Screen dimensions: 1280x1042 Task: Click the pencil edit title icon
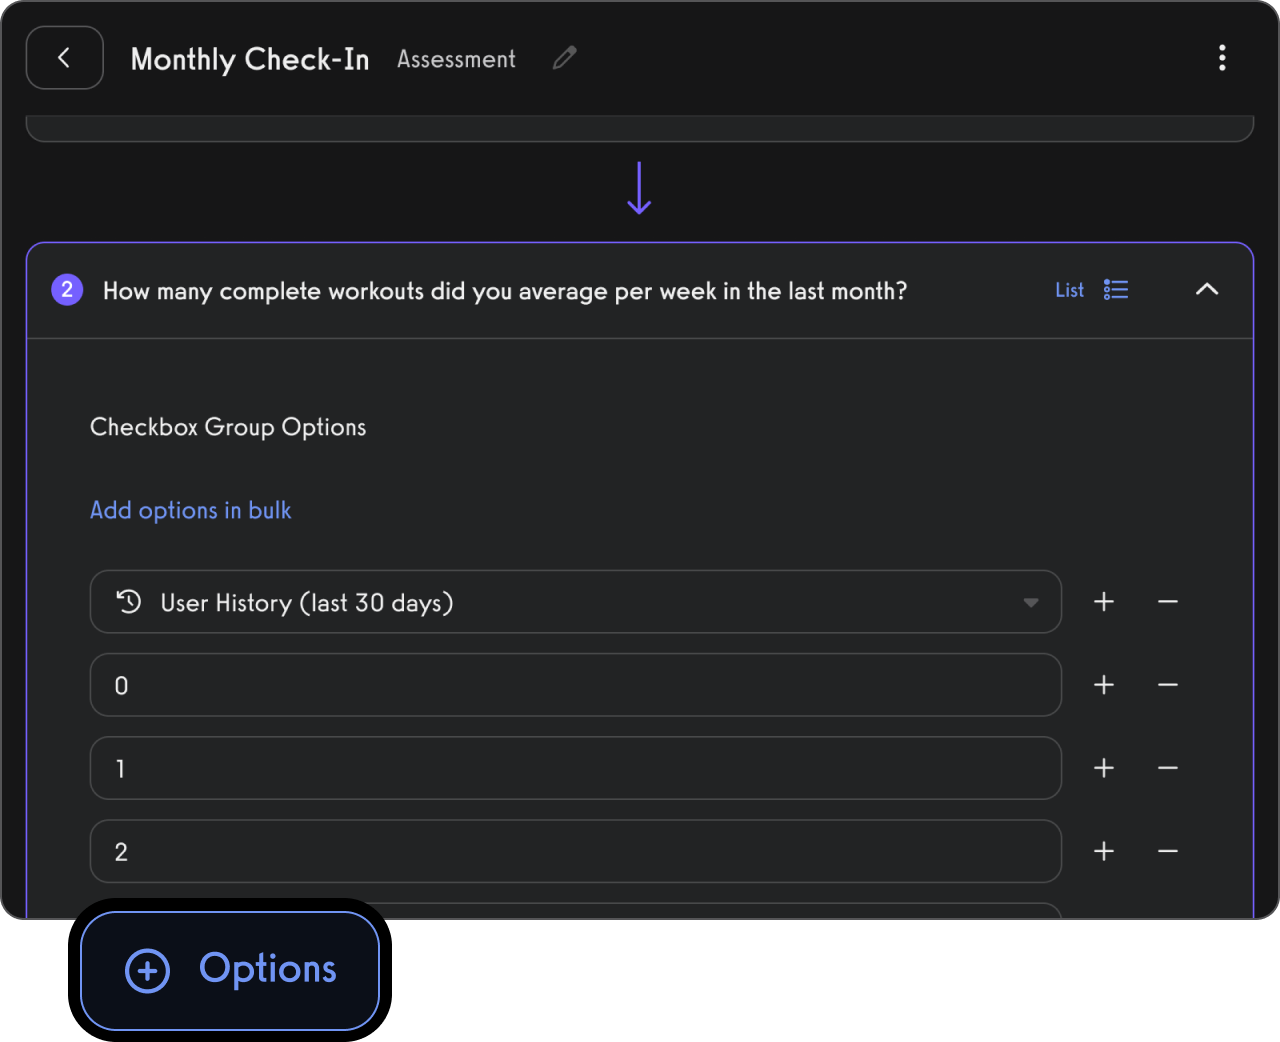click(x=565, y=58)
